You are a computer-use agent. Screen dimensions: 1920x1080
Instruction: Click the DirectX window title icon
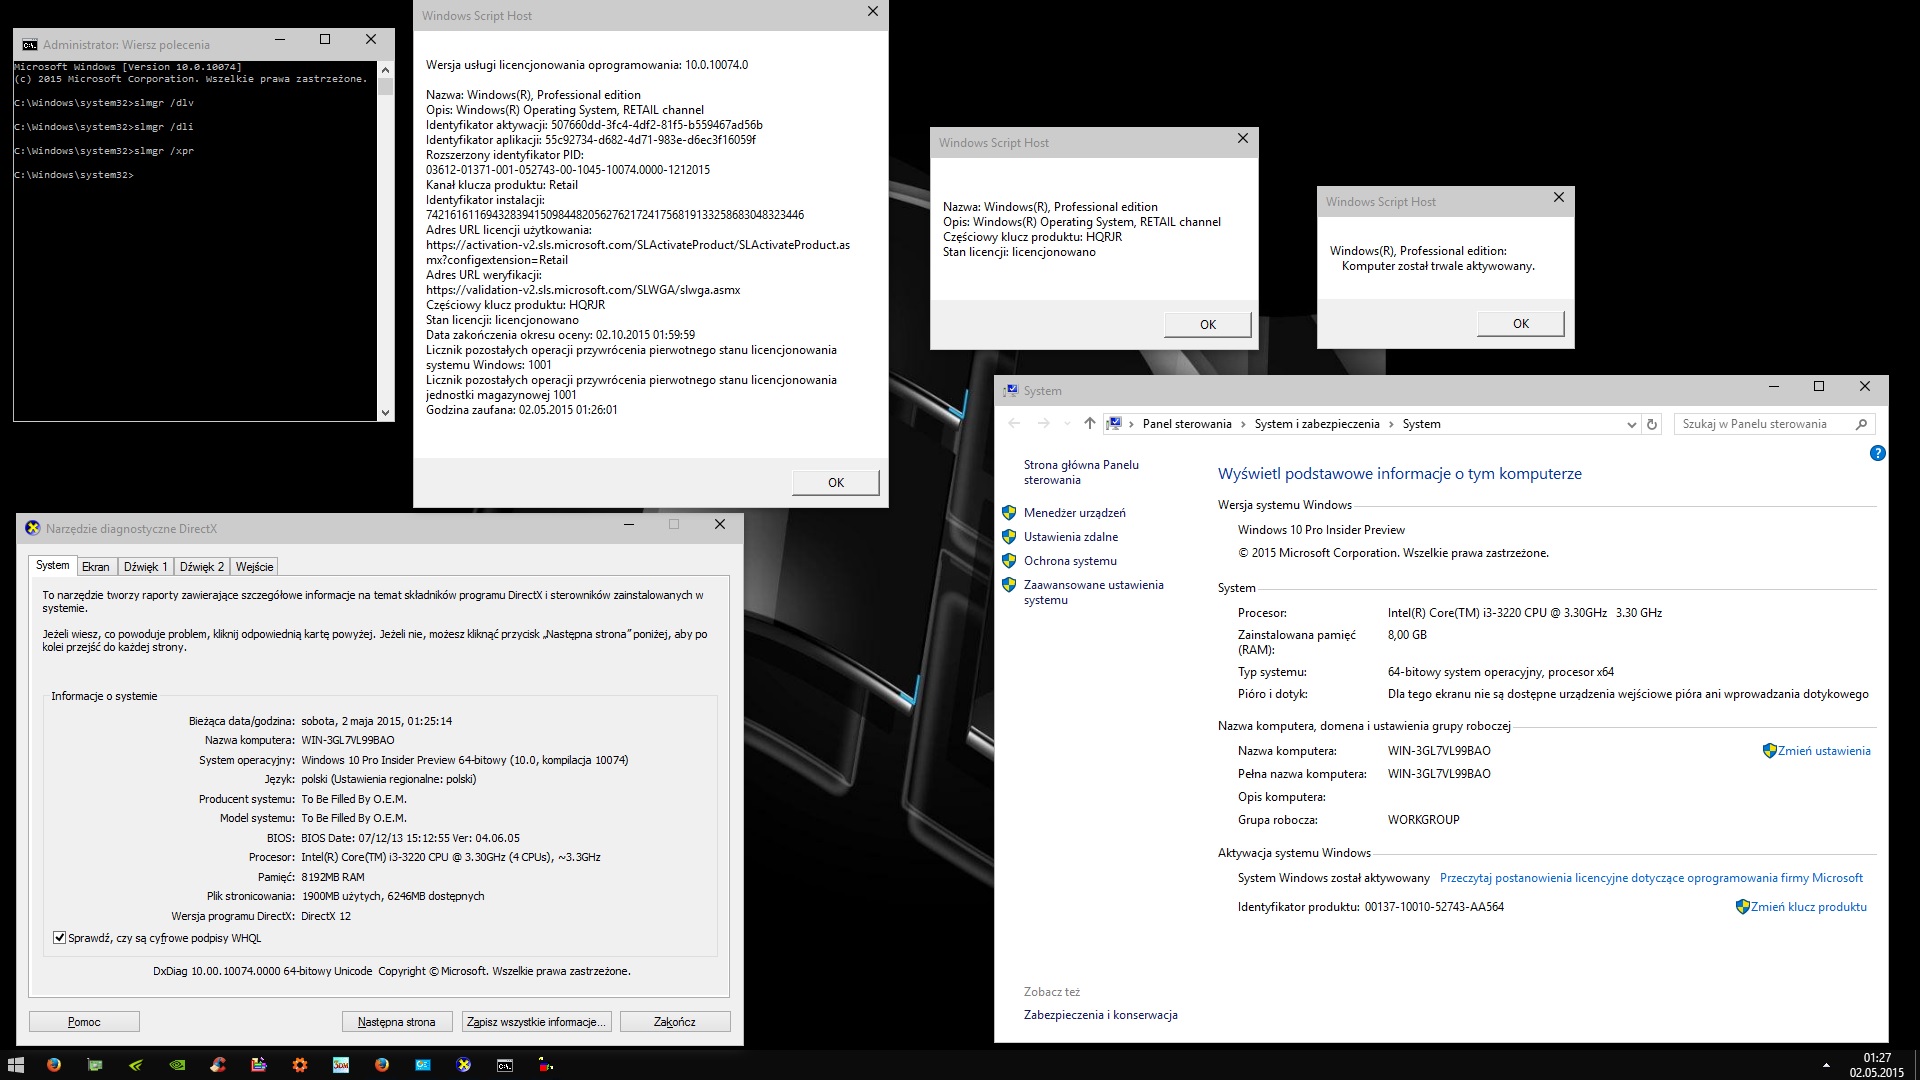(32, 528)
